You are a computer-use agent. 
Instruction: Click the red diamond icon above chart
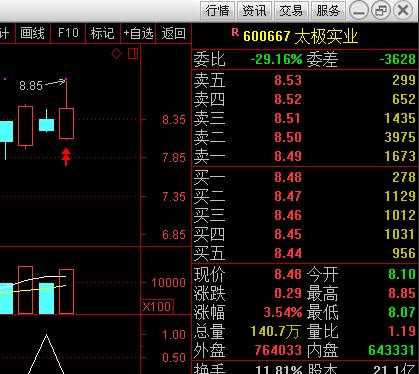click(x=116, y=53)
